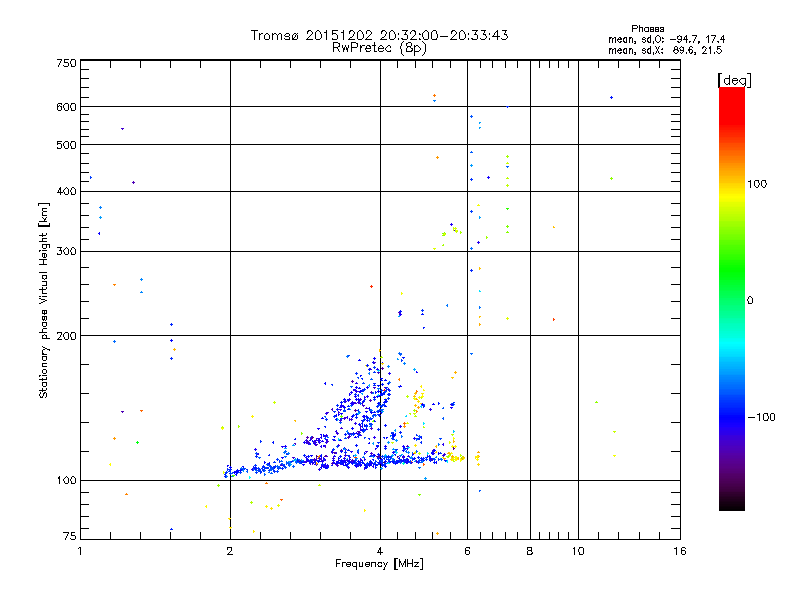Click the '600' y-axis tick label
The width and height of the screenshot is (800, 600).
click(66, 107)
